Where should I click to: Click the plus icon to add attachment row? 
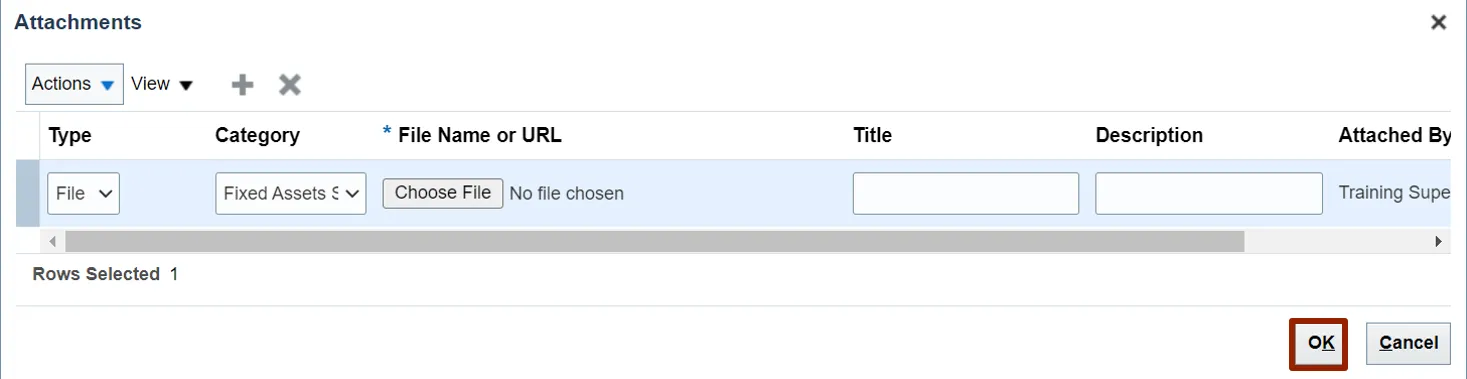tap(242, 85)
